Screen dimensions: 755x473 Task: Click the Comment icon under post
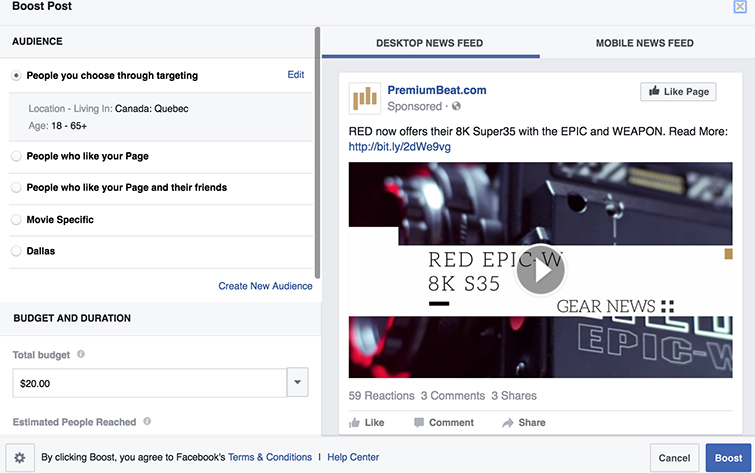419,423
